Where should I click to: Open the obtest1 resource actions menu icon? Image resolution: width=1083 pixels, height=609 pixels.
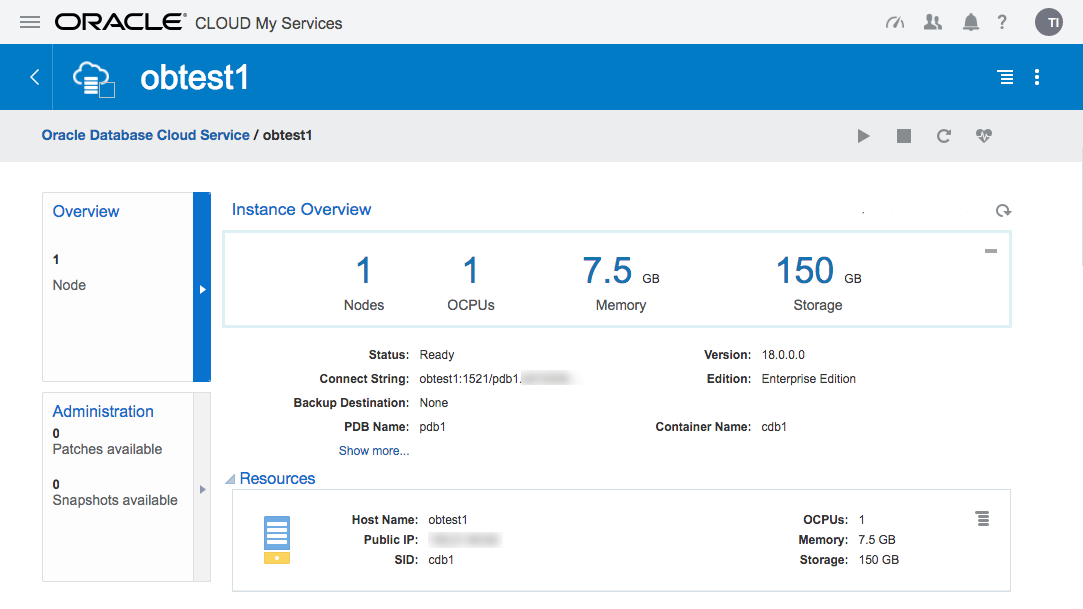coord(982,519)
